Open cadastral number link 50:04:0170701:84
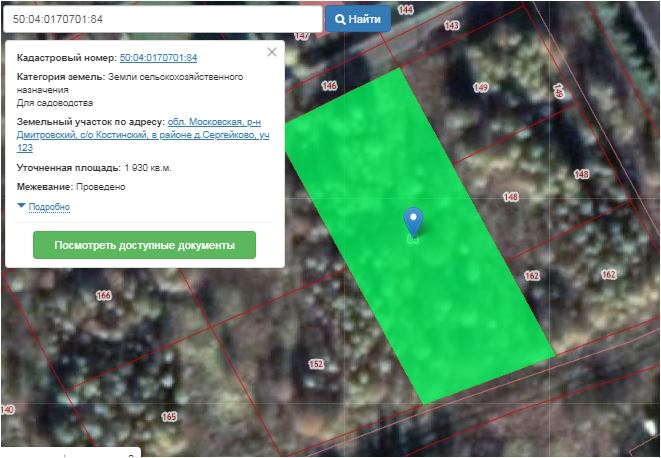 coord(158,58)
